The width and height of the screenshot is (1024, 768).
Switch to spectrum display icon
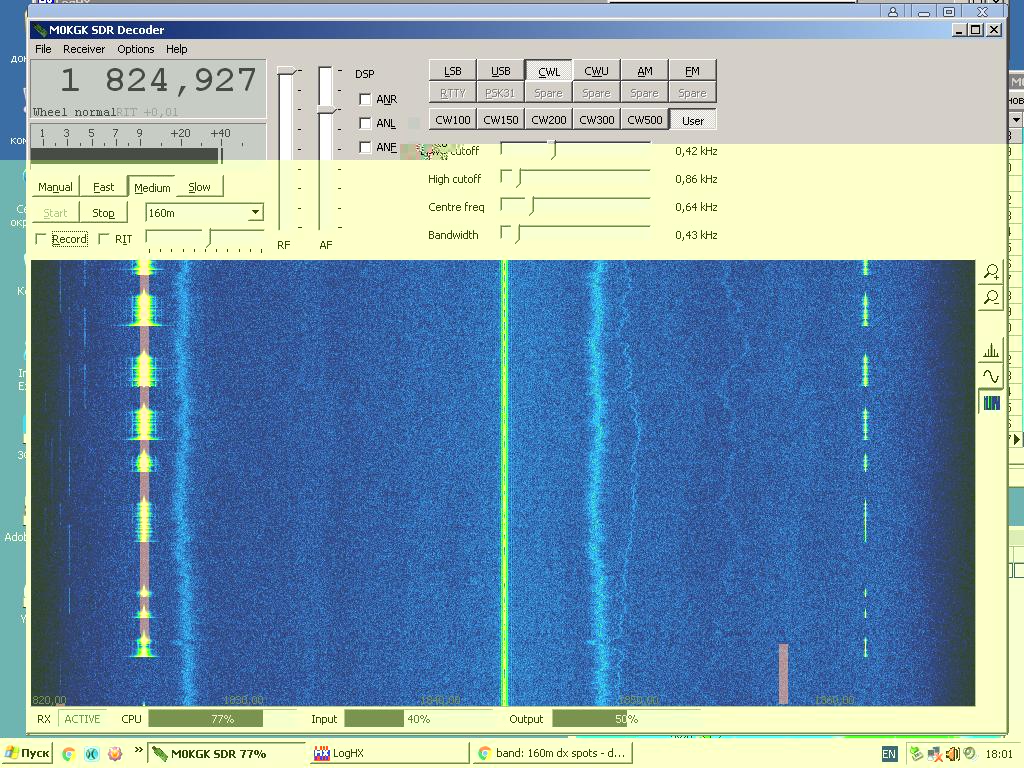pyautogui.click(x=990, y=351)
